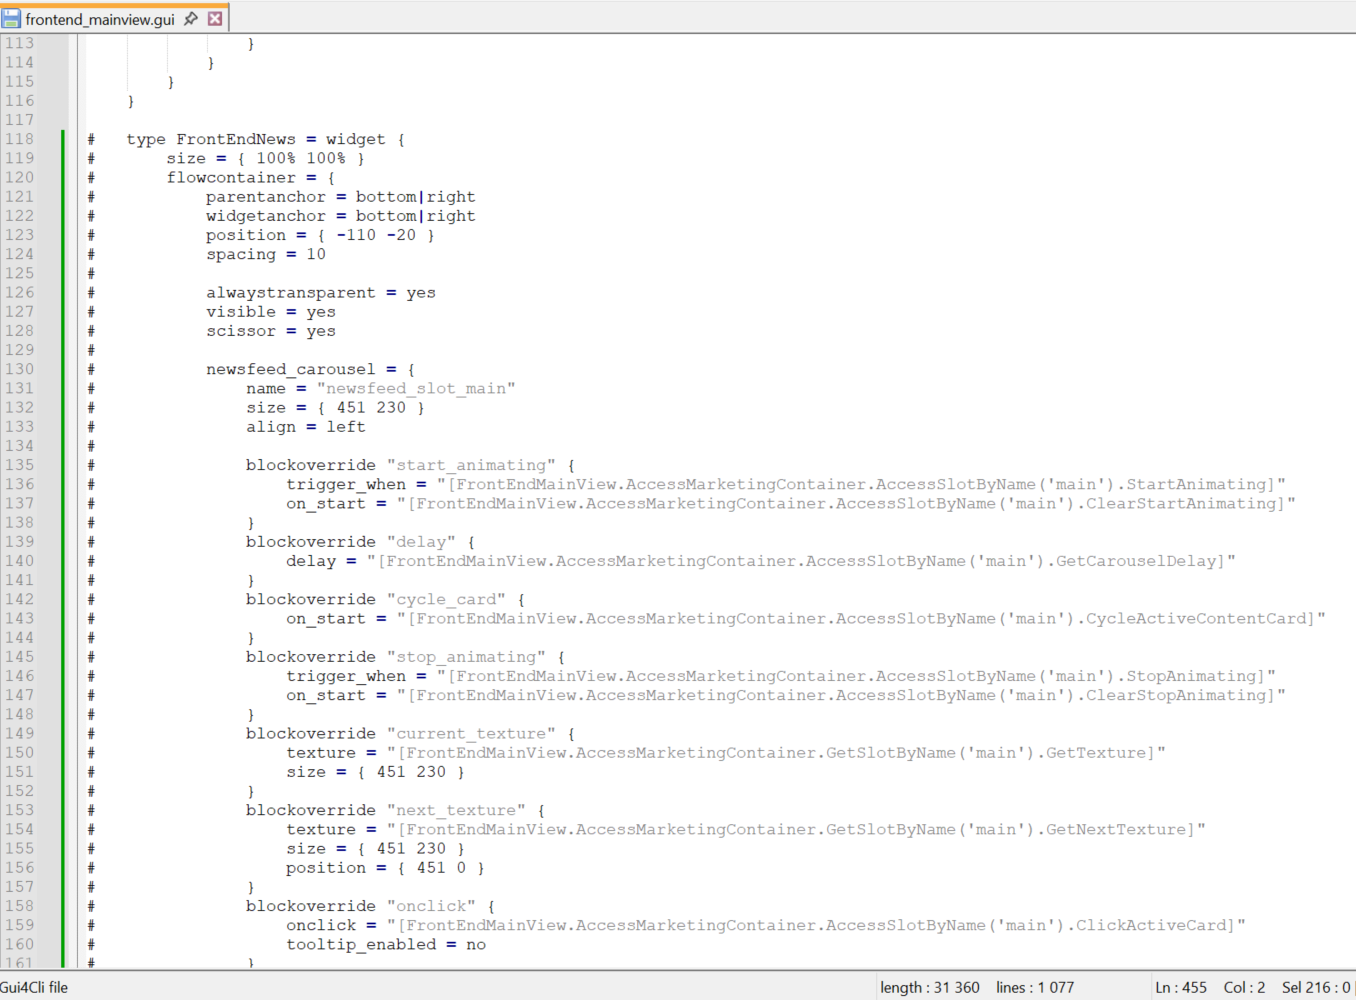Click the trigger_when line ending in StartAnimating
The height and width of the screenshot is (1000, 1356).
tap(786, 484)
